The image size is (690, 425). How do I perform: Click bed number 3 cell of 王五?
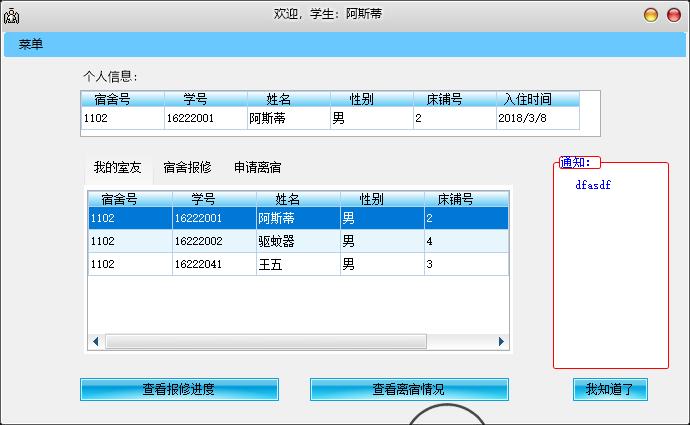click(466, 264)
